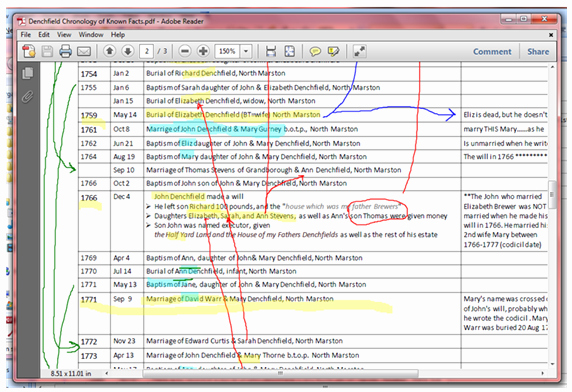The height and width of the screenshot is (392, 572).
Task: Click 'John Denchfield made a will' text
Action: 199,197
